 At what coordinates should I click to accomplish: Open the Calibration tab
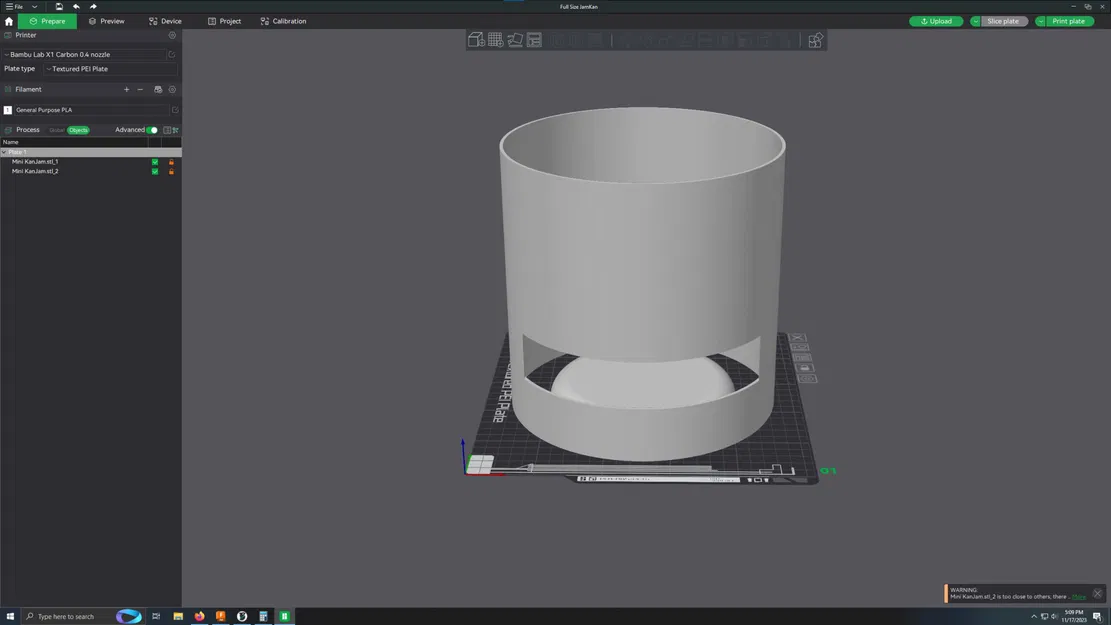click(x=284, y=21)
